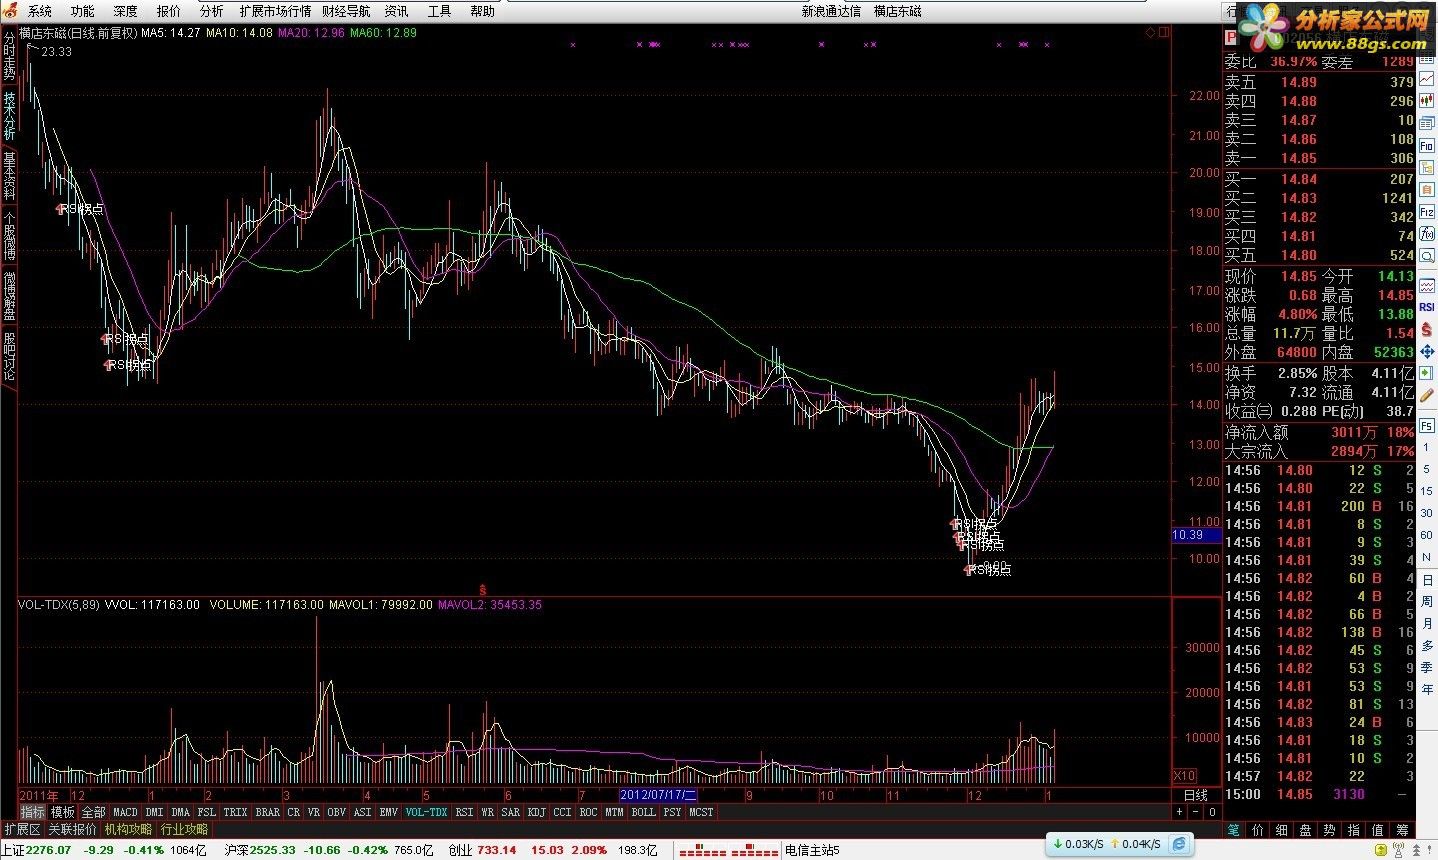Screen dimensions: 1438x860
Task: Click the yellow tray icon in status bar
Action: click(1380, 850)
